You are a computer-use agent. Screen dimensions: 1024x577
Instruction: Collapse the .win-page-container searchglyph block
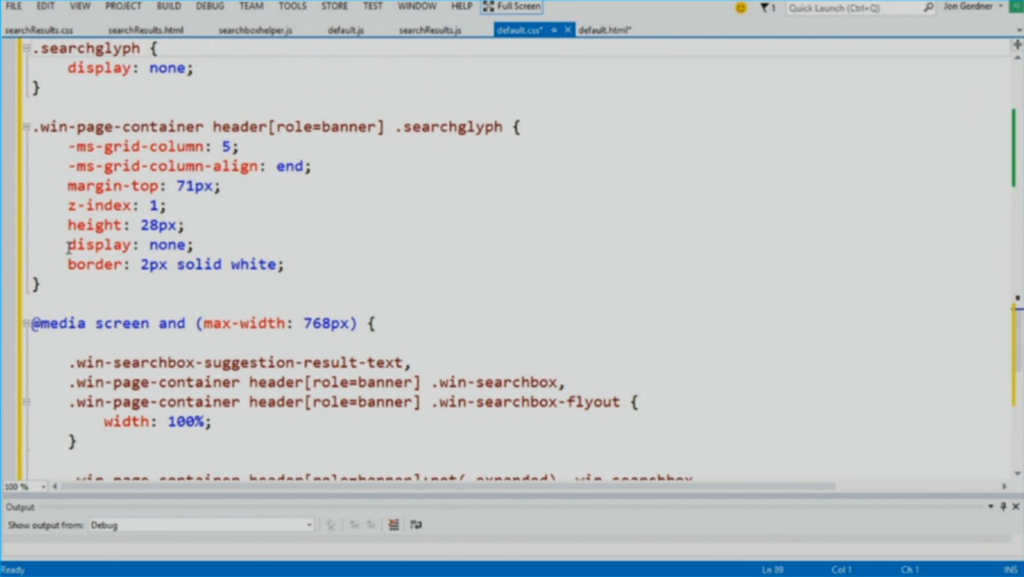pyautogui.click(x=26, y=127)
